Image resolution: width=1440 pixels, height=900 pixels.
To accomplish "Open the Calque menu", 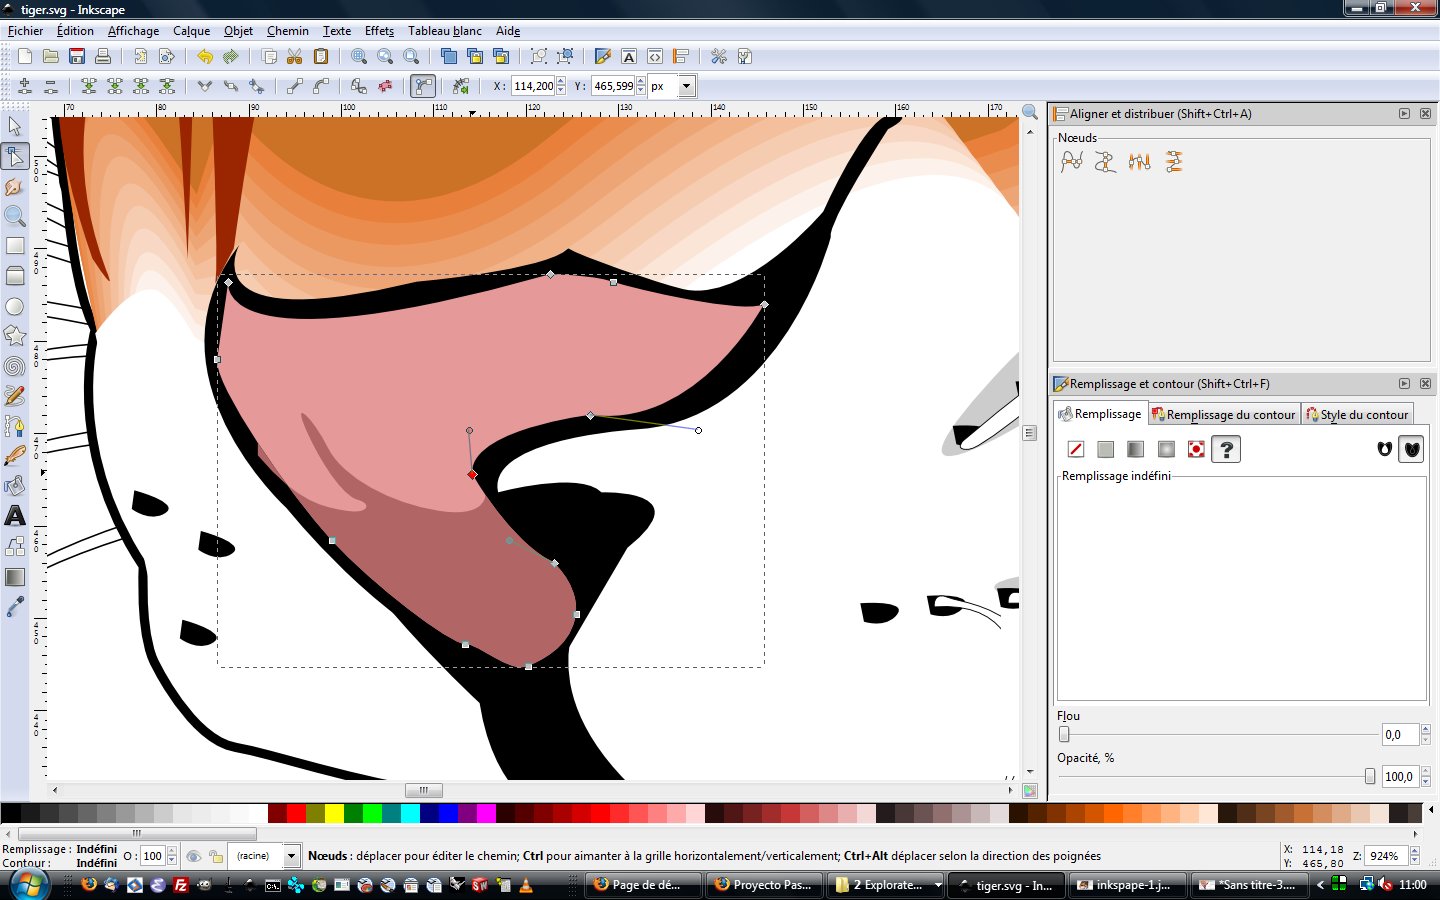I will tap(191, 31).
